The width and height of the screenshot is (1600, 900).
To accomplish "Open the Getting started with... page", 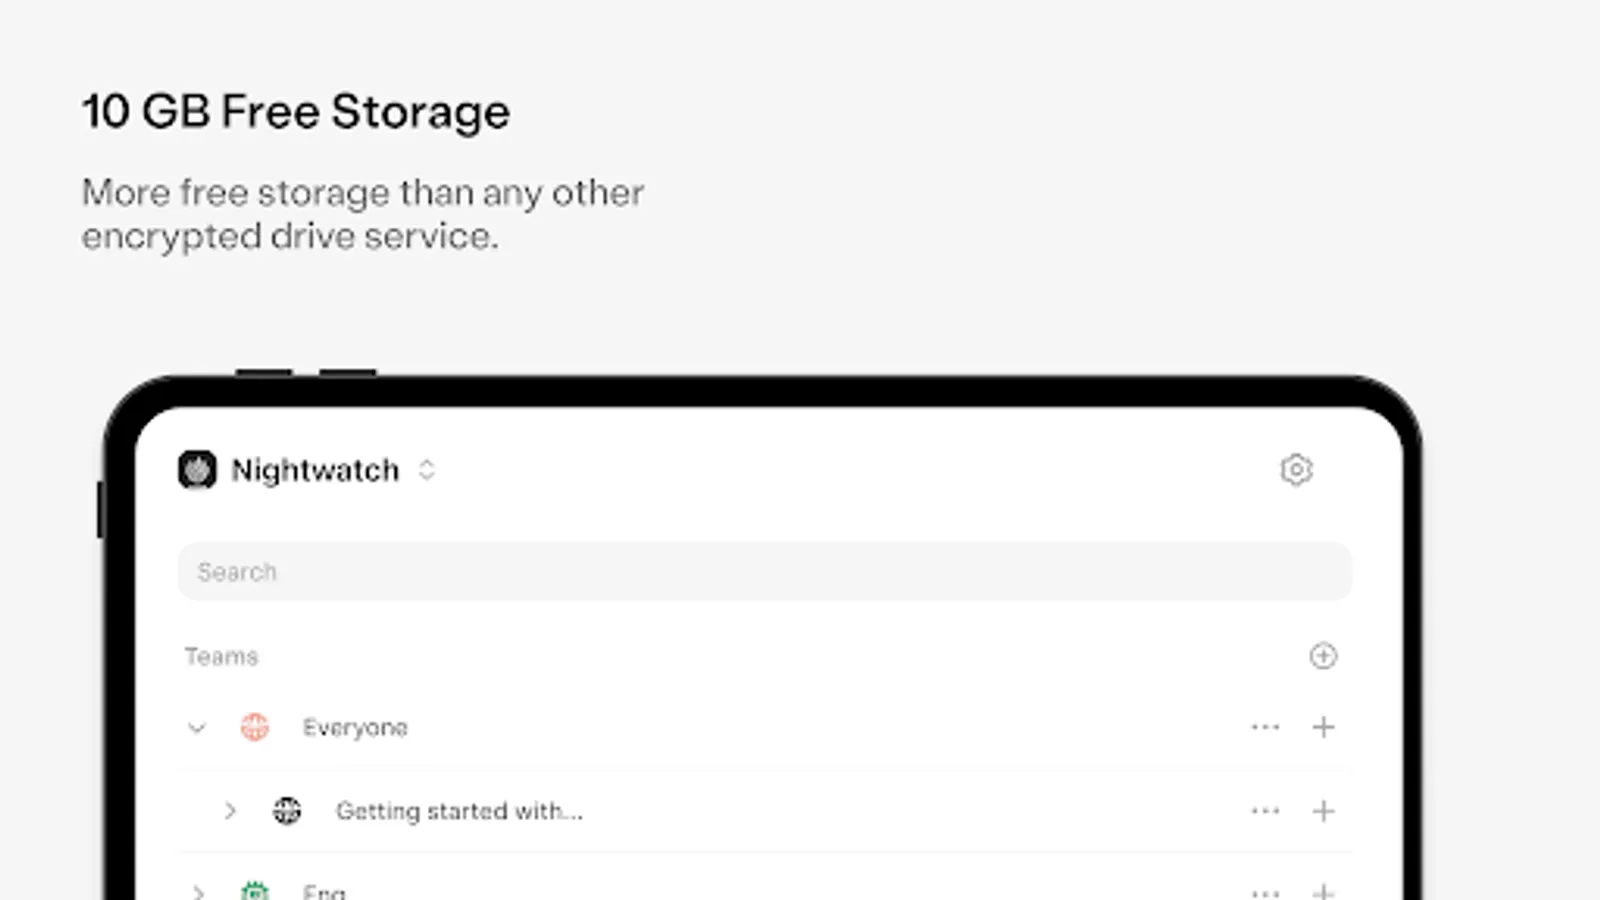I will click(x=459, y=811).
